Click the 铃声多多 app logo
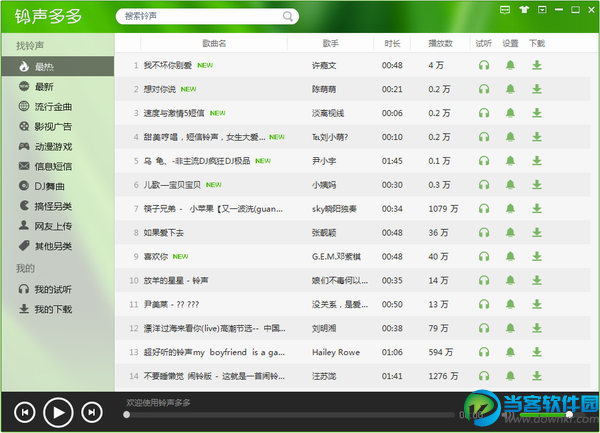The image size is (600, 433). [x=49, y=16]
